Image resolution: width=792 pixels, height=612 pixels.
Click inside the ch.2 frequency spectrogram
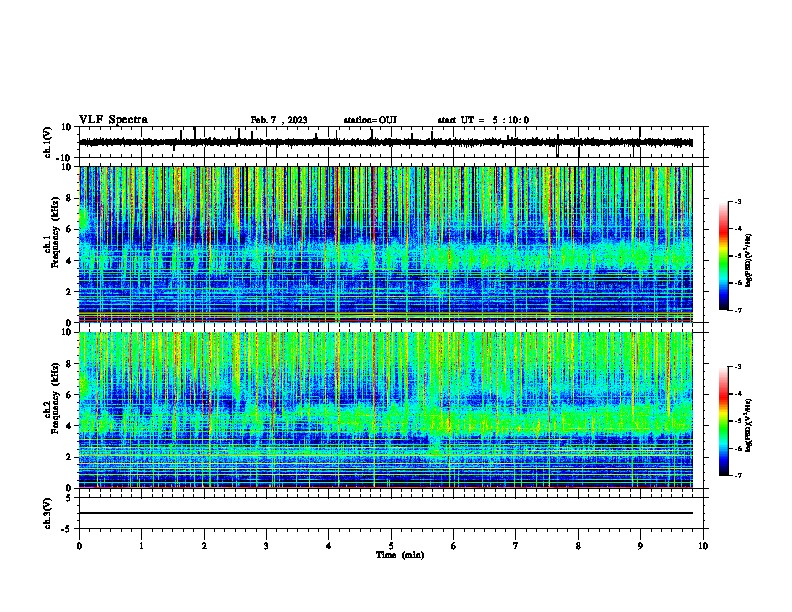coord(386,410)
